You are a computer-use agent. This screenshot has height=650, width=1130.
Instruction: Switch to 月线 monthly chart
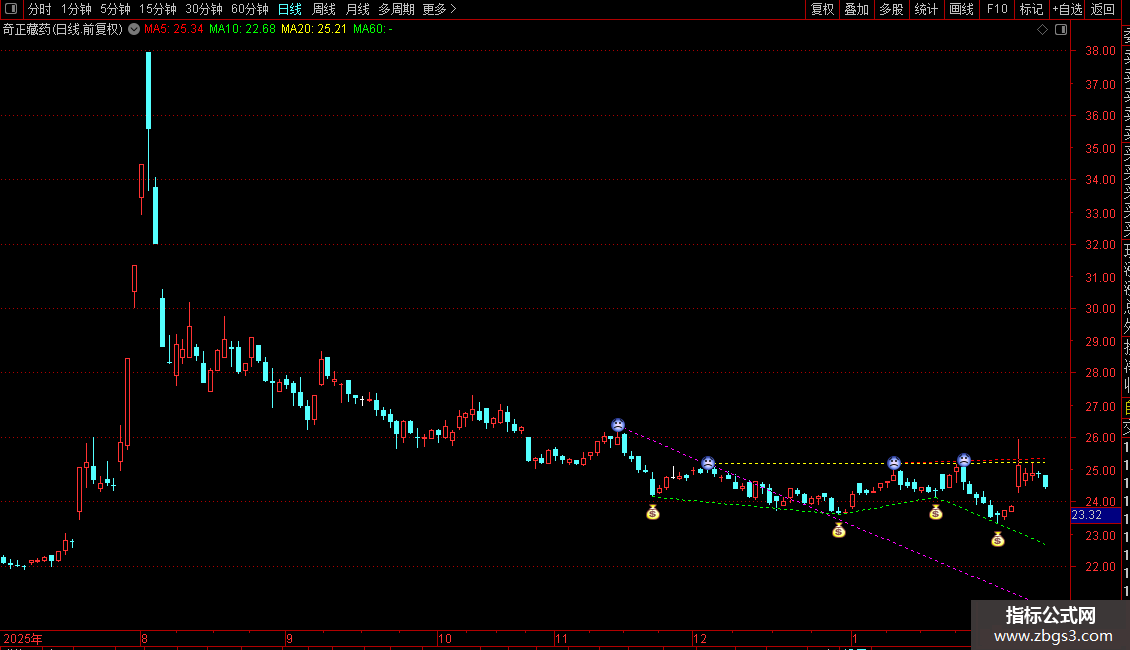click(357, 9)
